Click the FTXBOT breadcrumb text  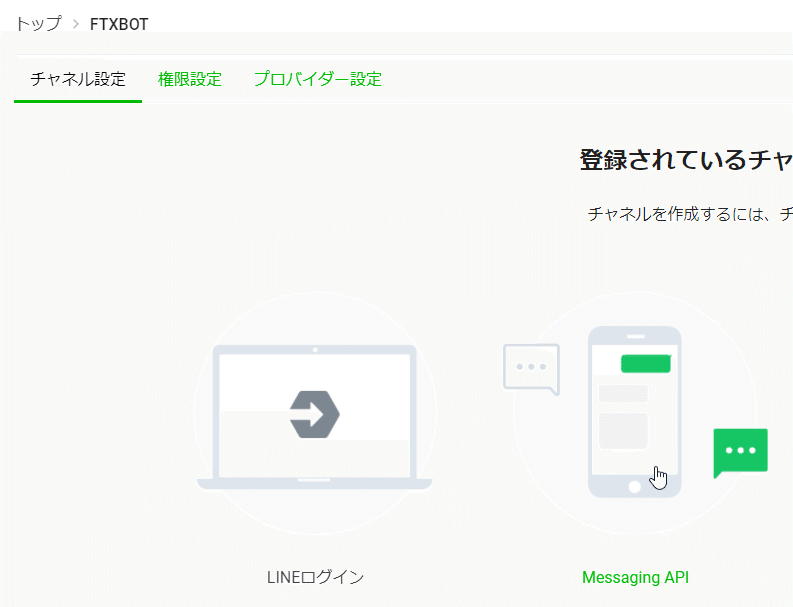[x=119, y=24]
